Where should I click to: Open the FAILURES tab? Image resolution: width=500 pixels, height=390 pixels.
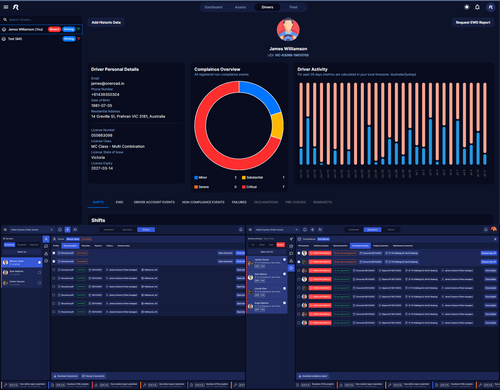(239, 202)
